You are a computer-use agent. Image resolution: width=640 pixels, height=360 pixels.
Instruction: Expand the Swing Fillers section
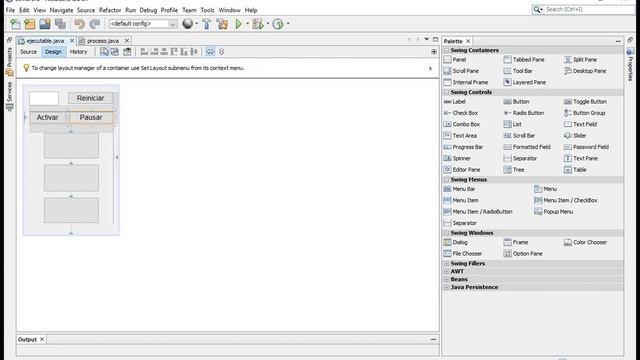pyautogui.click(x=447, y=264)
